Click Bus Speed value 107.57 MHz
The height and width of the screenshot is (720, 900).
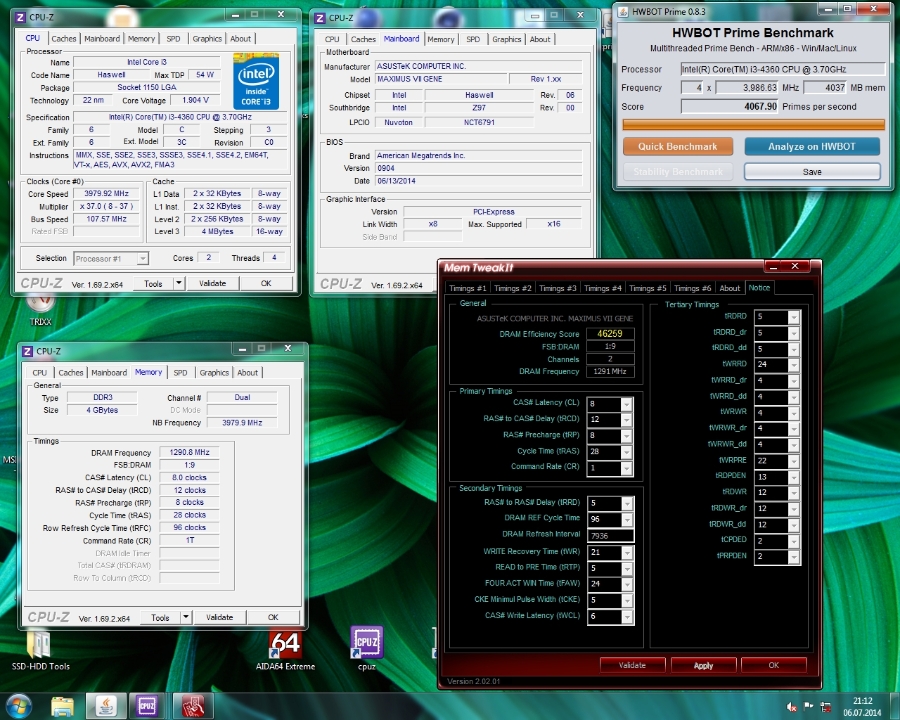pos(107,219)
